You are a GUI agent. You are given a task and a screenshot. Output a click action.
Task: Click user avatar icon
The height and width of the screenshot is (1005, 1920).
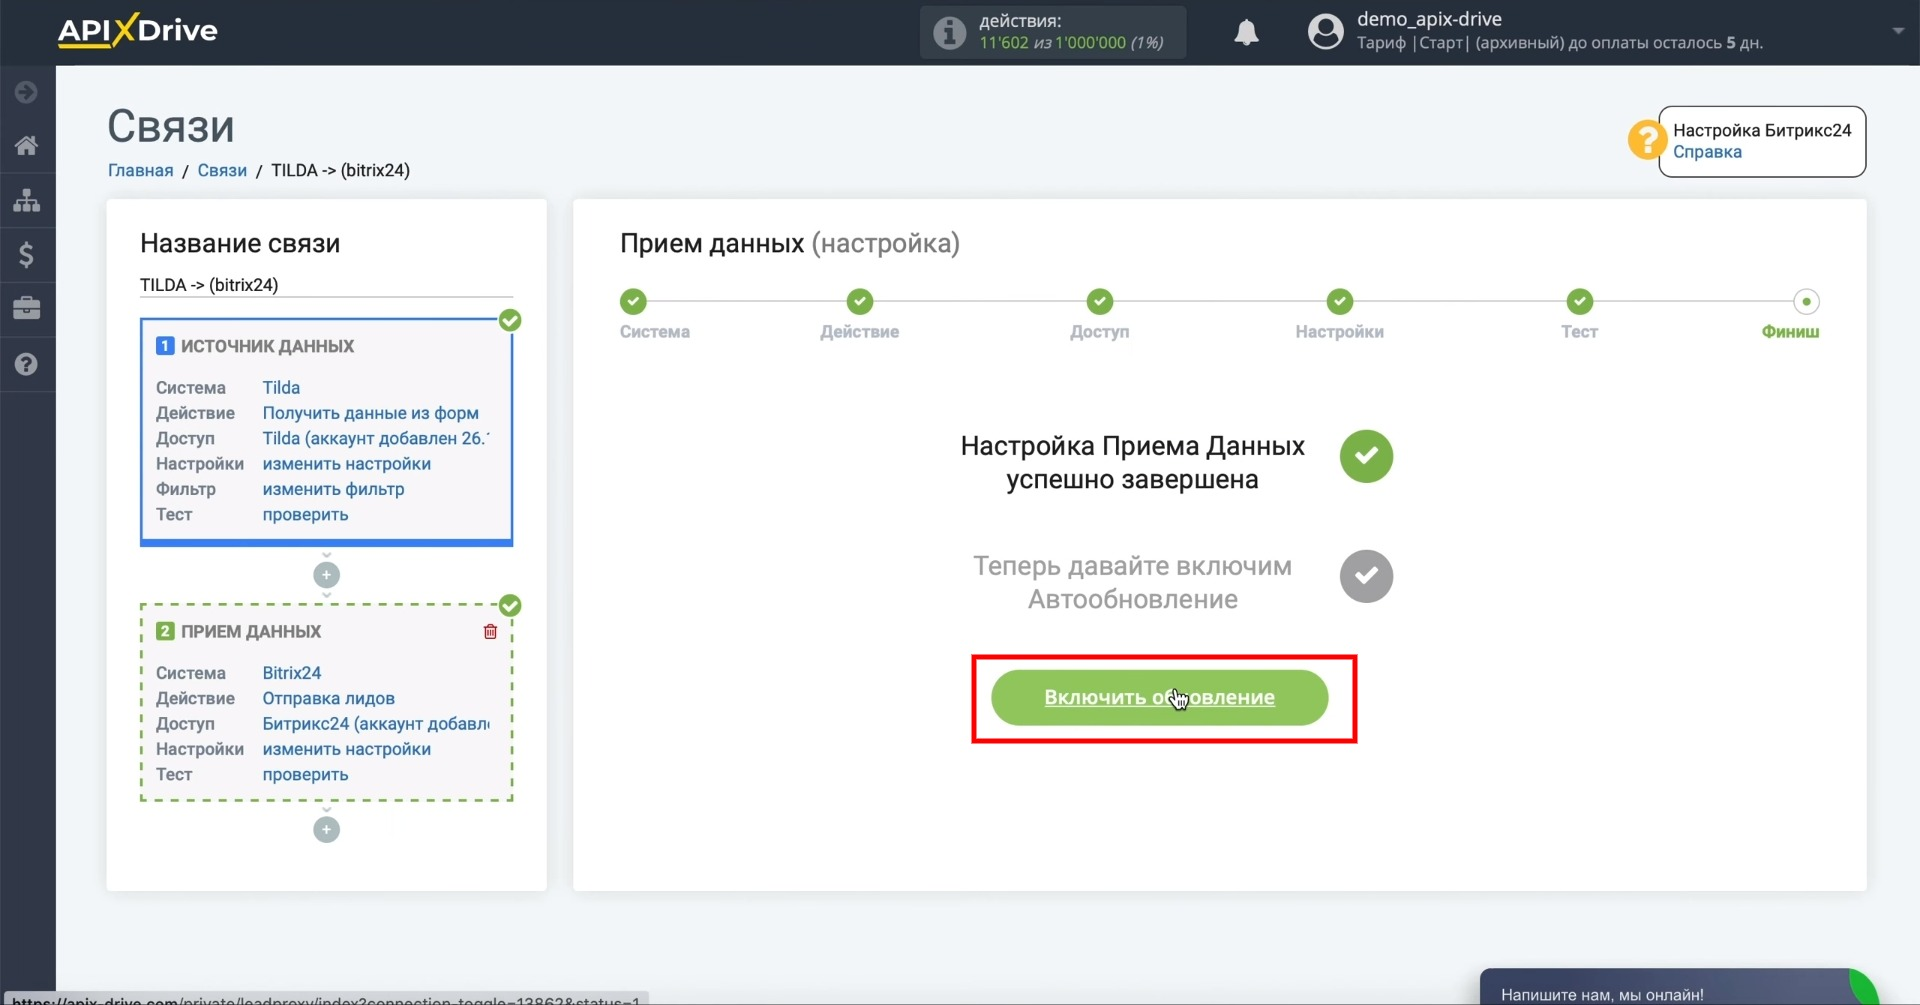pos(1326,32)
